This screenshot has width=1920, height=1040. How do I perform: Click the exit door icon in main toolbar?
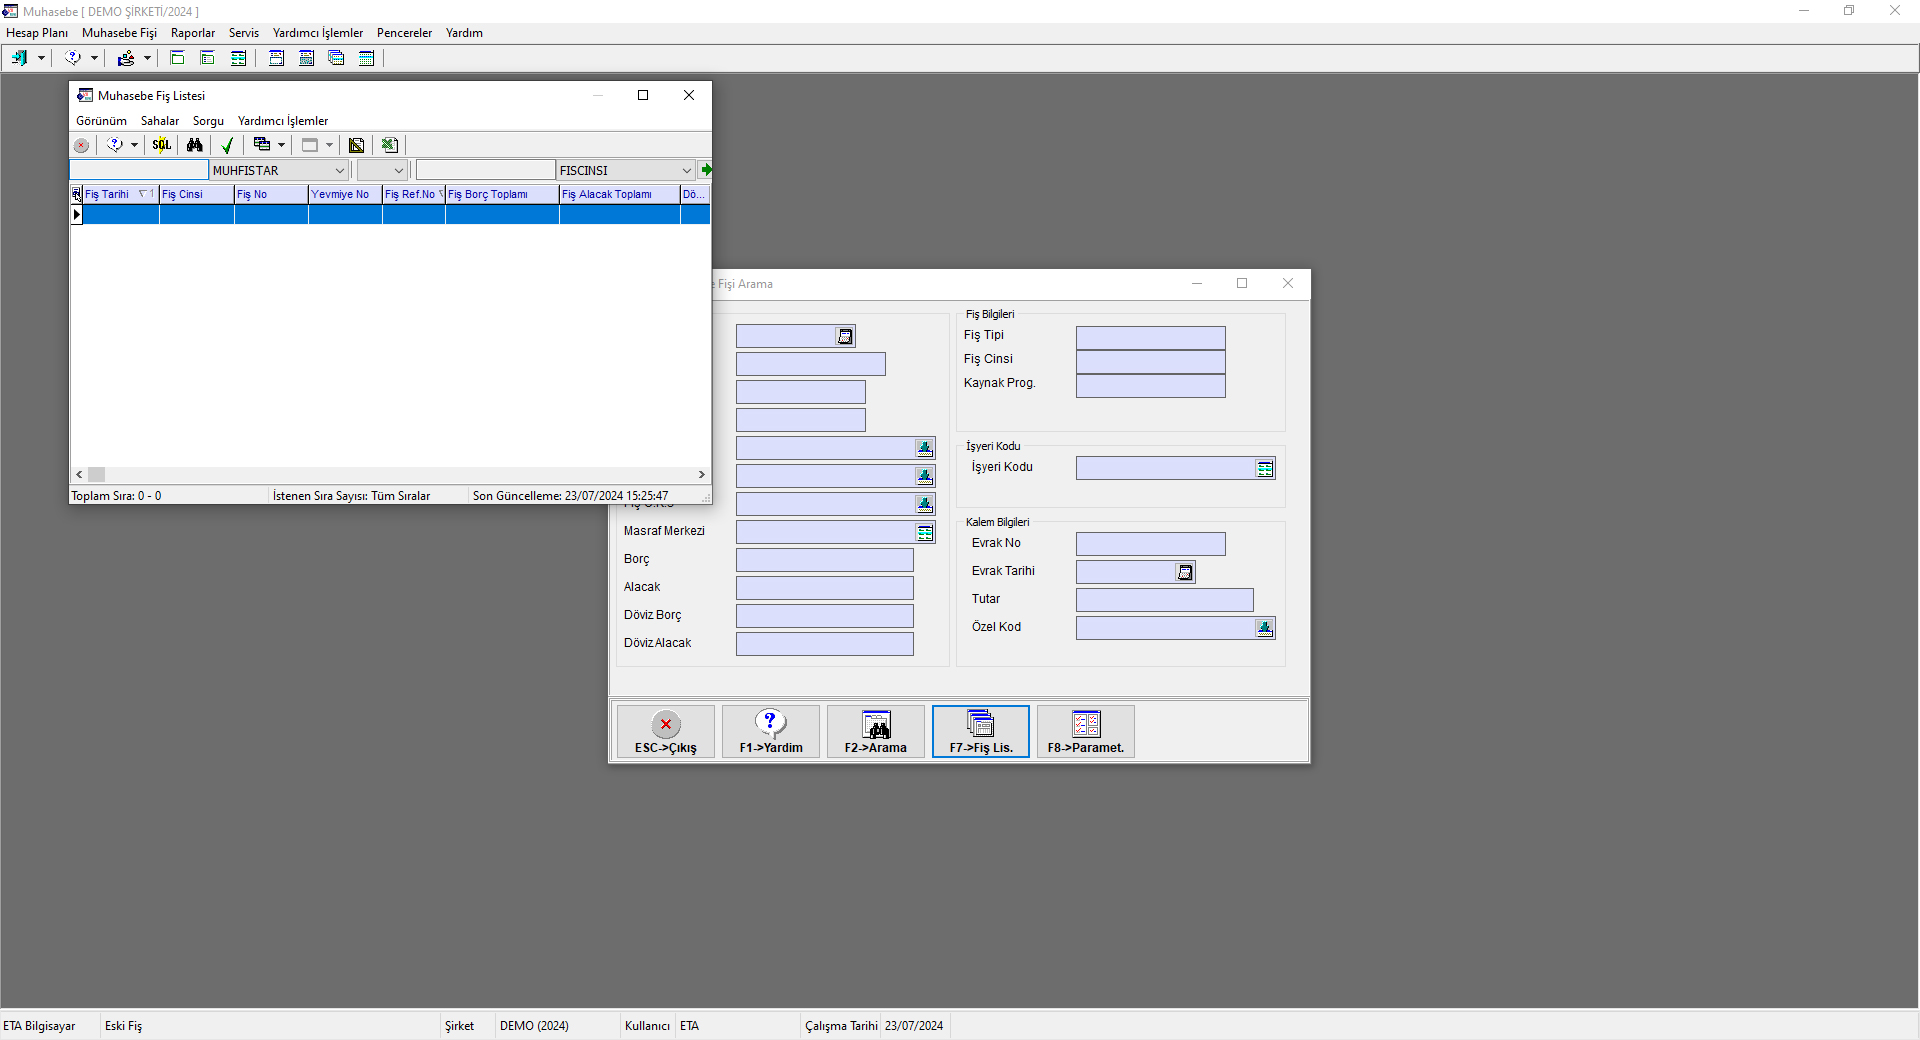[19, 58]
